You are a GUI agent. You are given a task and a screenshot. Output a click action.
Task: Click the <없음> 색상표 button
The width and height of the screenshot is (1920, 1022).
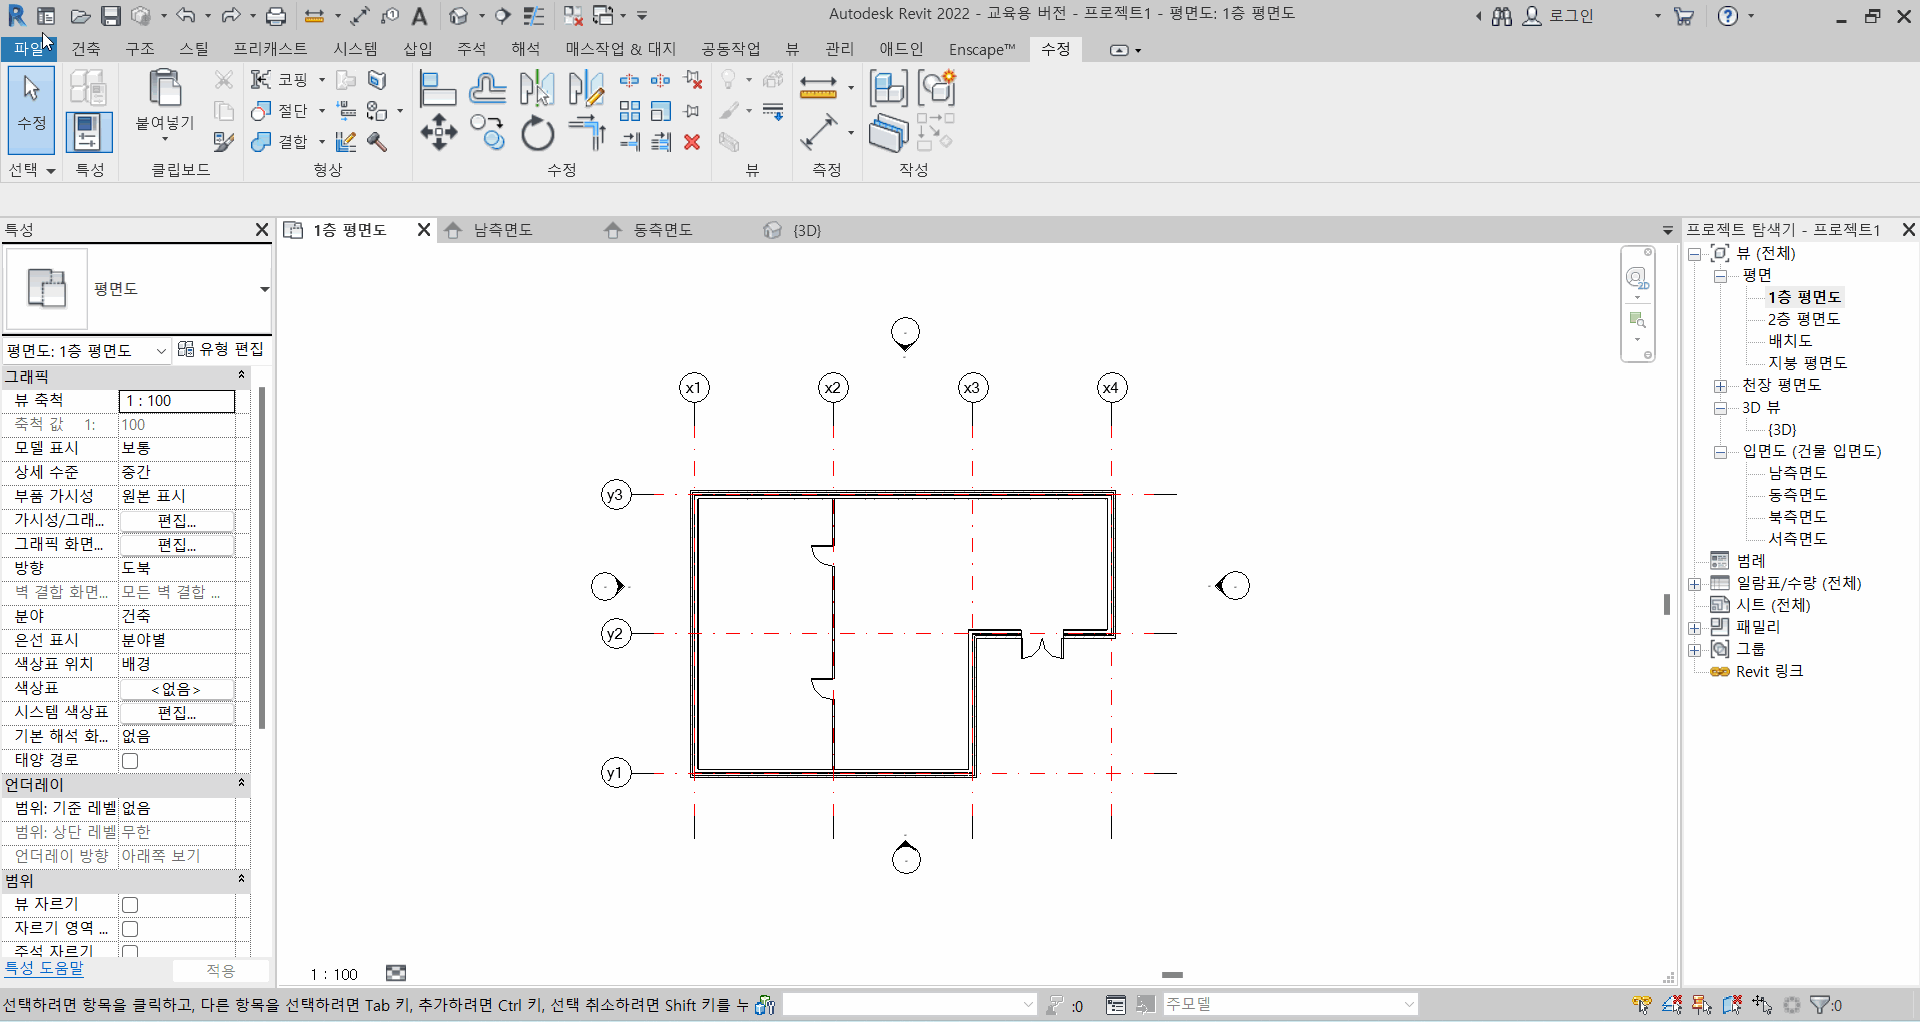[177, 689]
